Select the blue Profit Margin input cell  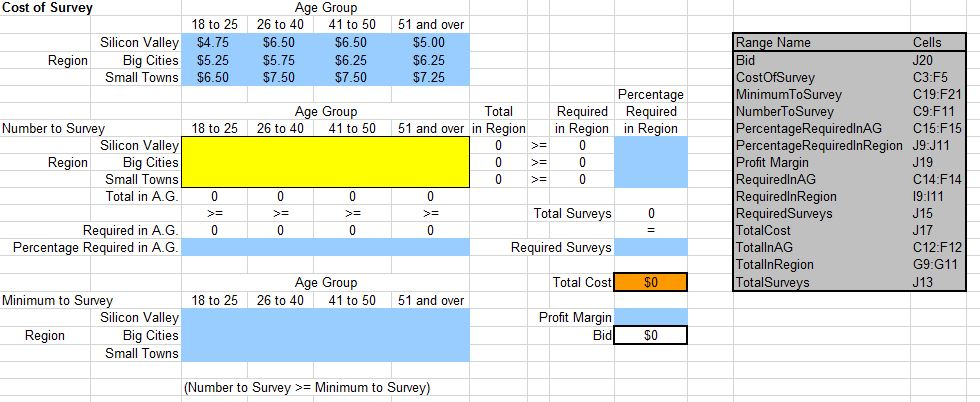pyautogui.click(x=650, y=318)
